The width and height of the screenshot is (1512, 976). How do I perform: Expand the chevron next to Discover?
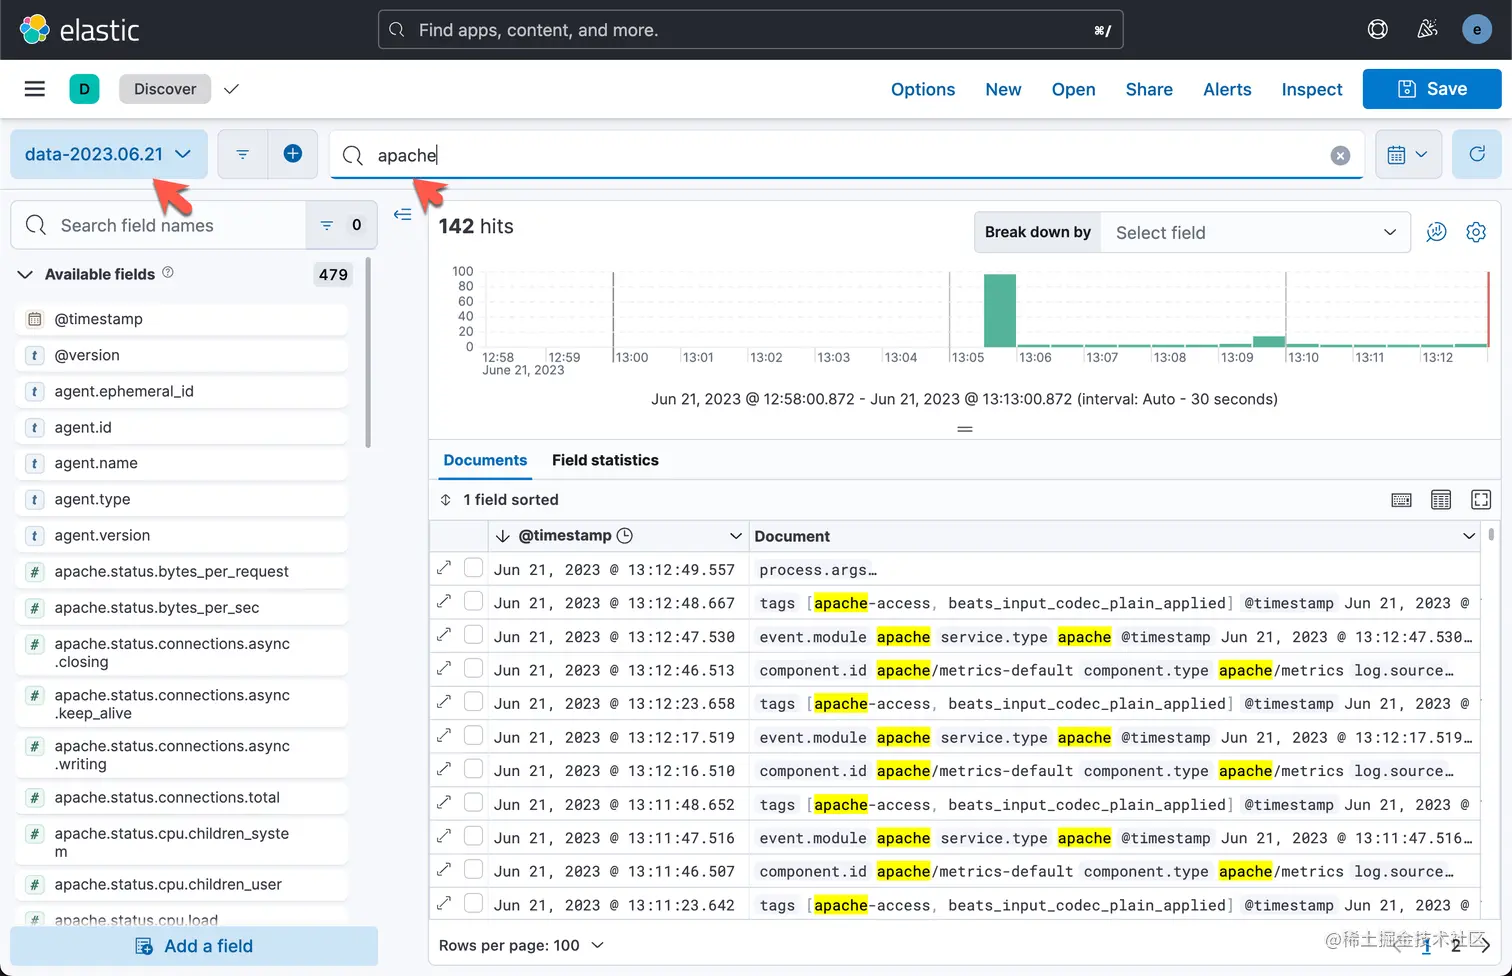pos(231,89)
